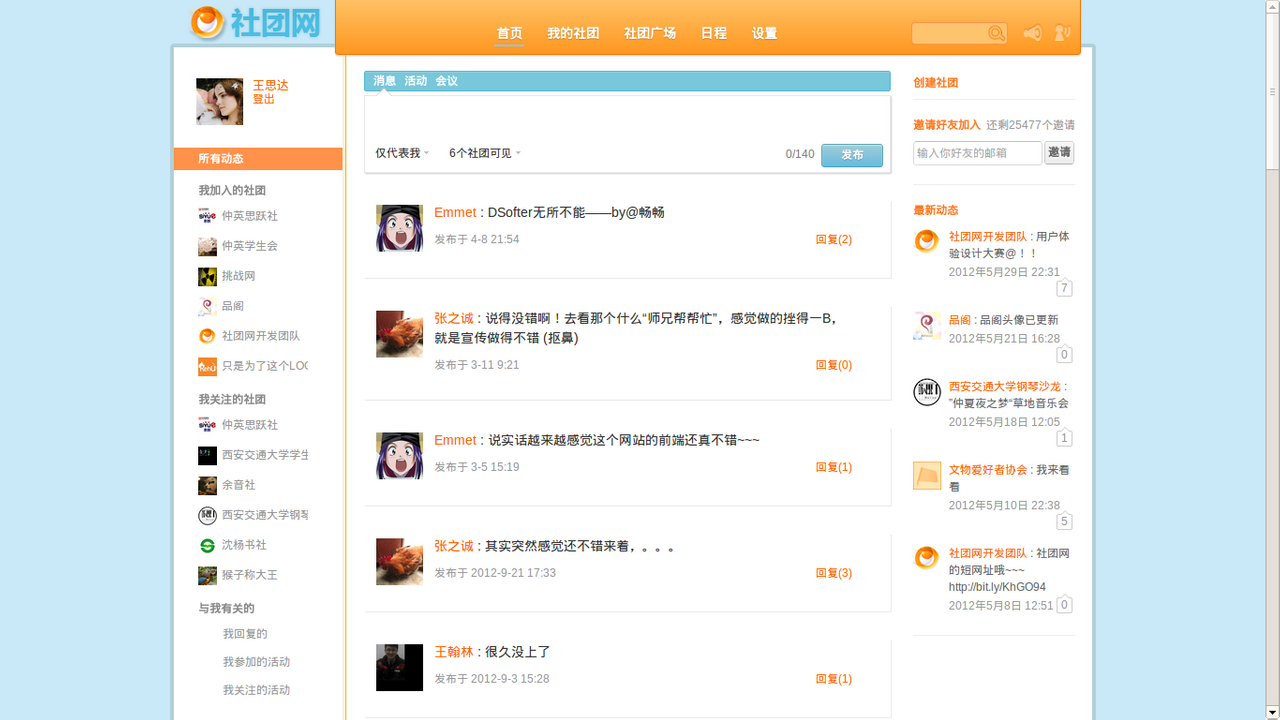Click the 还剩25477个邀请 text
This screenshot has height=720, width=1280.
coord(1031,125)
